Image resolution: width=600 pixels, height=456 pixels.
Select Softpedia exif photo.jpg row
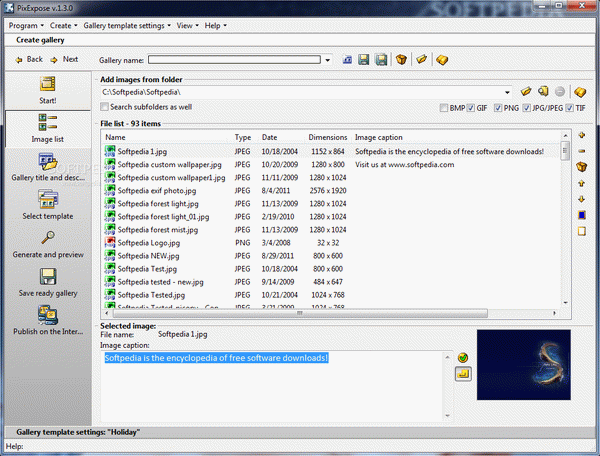[x=331, y=191]
